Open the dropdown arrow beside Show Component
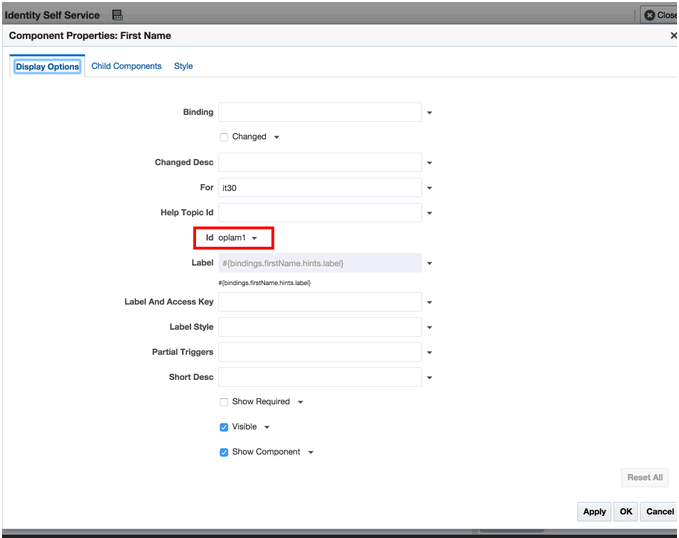The width and height of the screenshot is (679, 538). click(311, 453)
